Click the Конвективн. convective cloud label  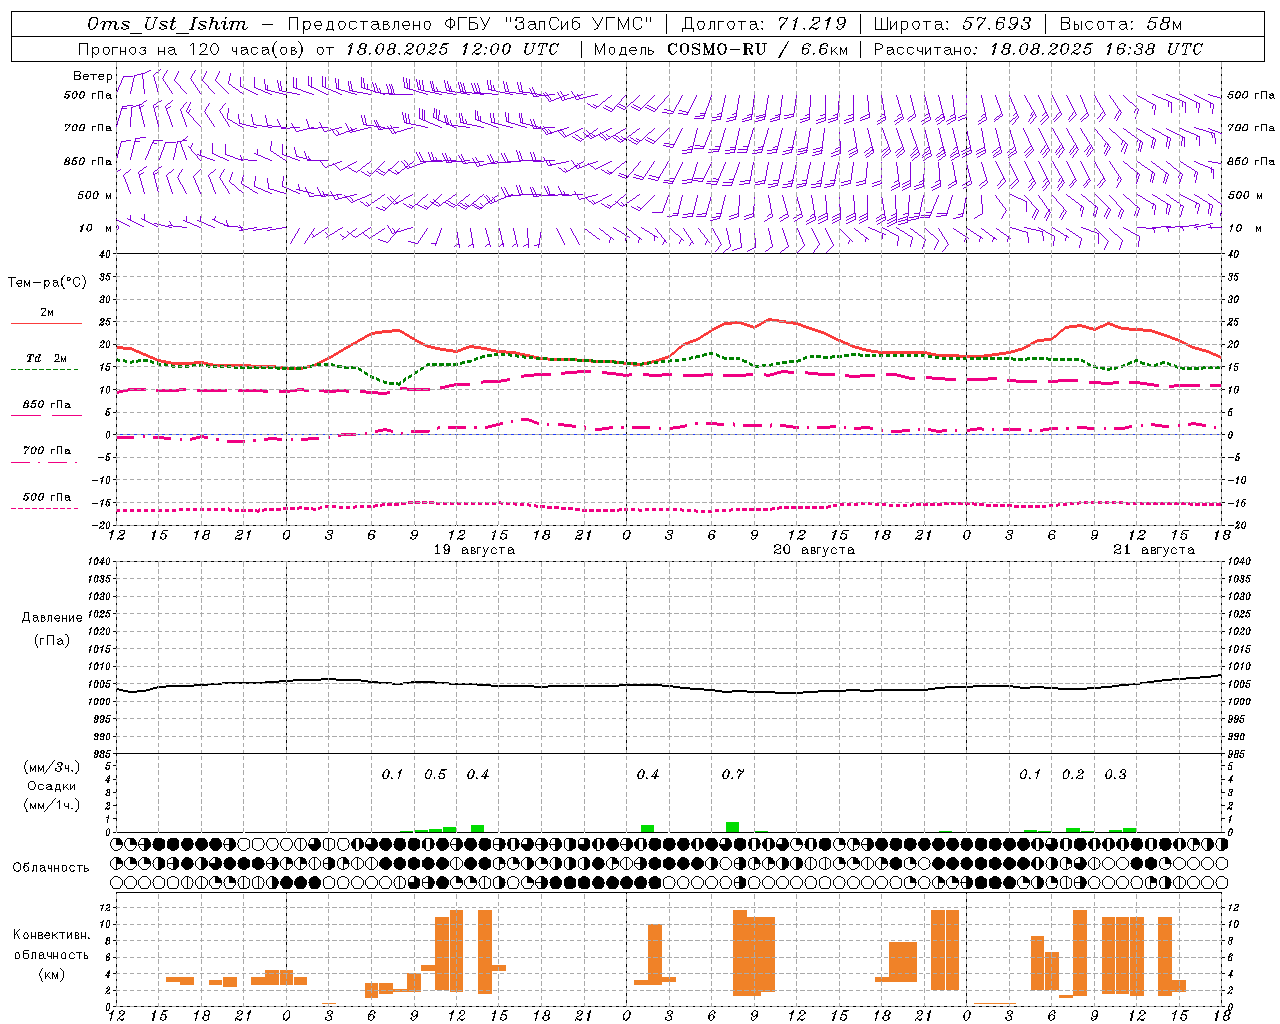52,934
